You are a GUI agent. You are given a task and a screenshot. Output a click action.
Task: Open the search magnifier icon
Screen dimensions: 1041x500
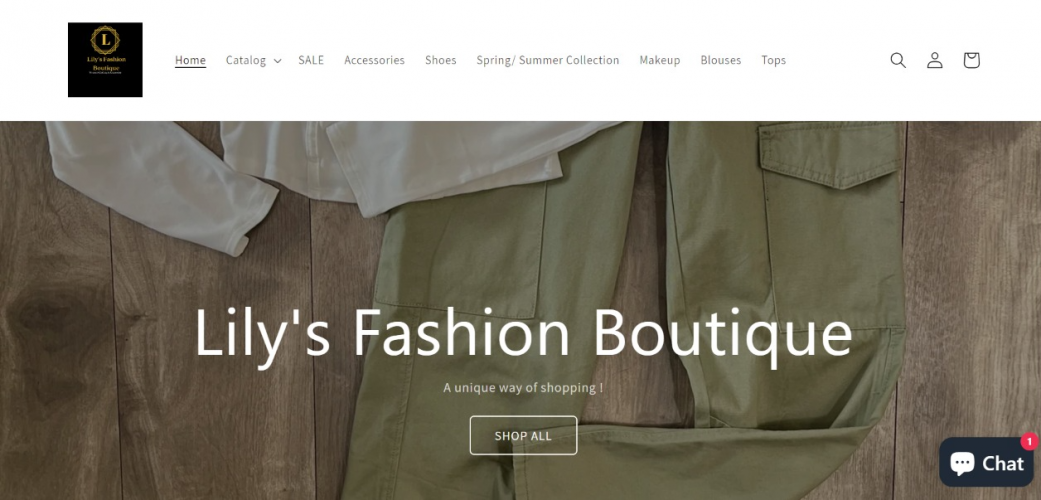click(x=898, y=60)
